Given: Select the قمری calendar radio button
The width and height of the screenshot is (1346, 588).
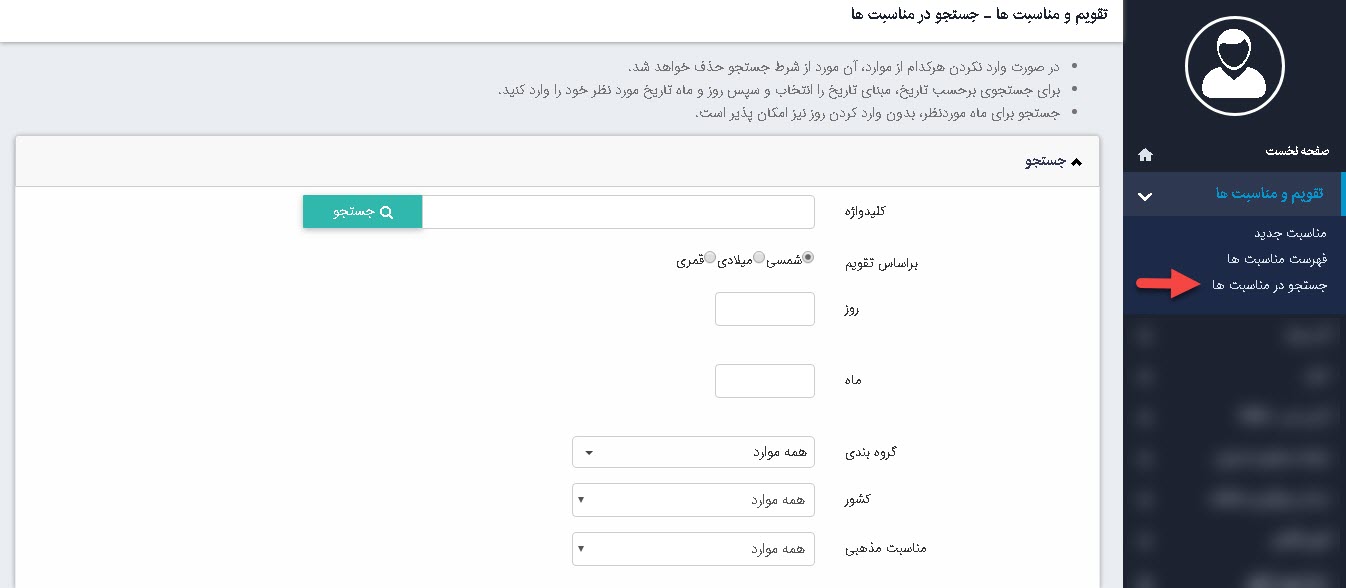Looking at the screenshot, I should click(710, 257).
